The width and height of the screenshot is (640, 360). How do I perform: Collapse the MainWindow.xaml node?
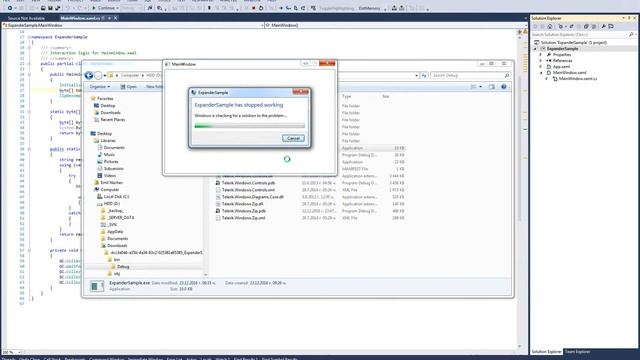click(x=541, y=73)
